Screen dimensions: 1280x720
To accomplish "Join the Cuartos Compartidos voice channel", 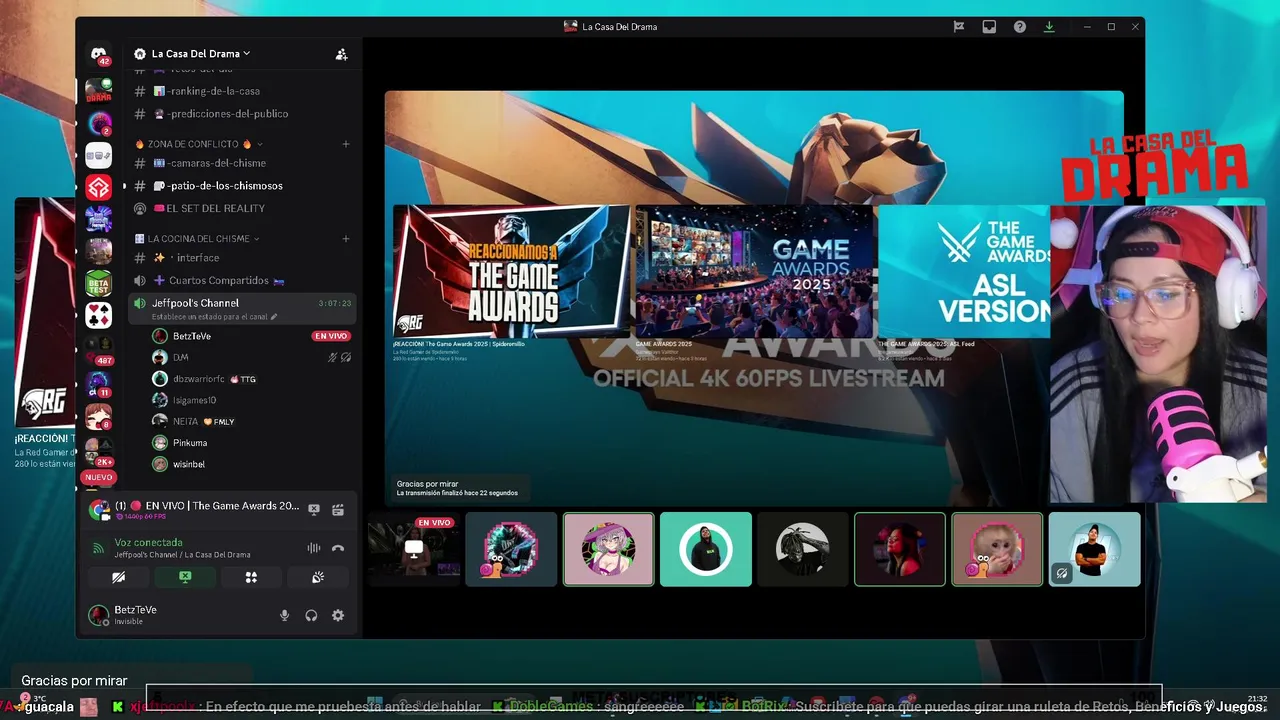I will pos(218,281).
